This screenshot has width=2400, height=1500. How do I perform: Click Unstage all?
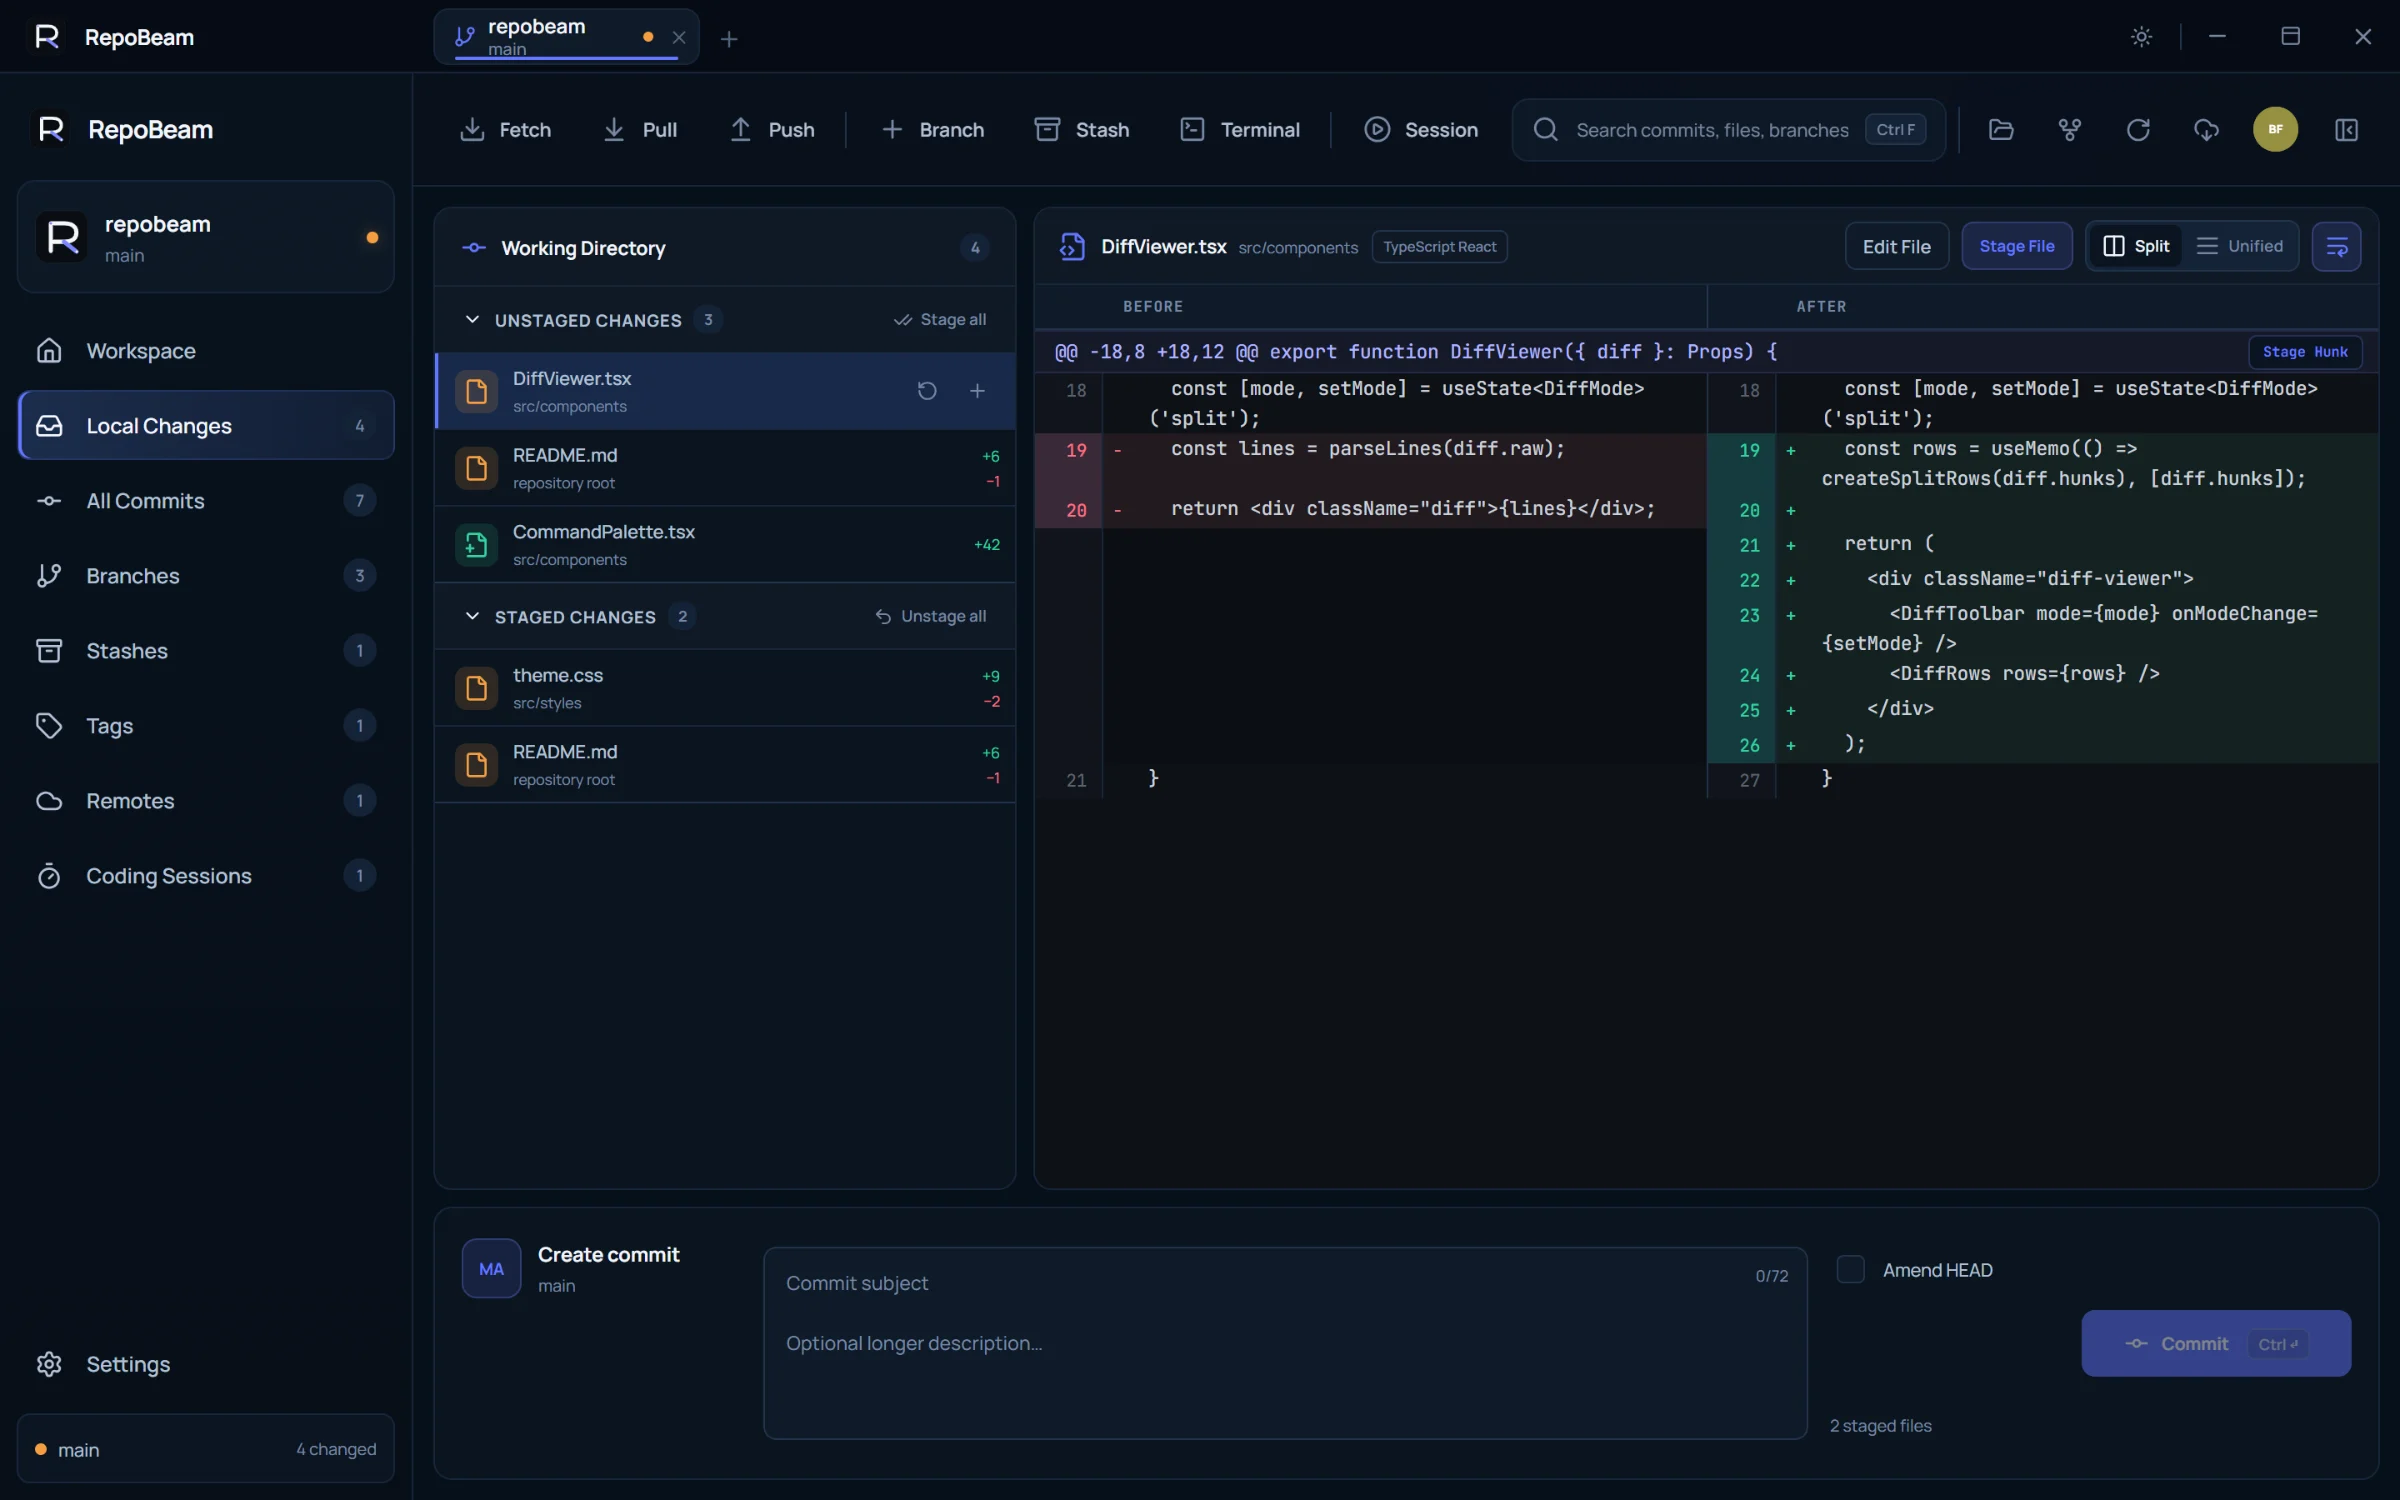930,617
